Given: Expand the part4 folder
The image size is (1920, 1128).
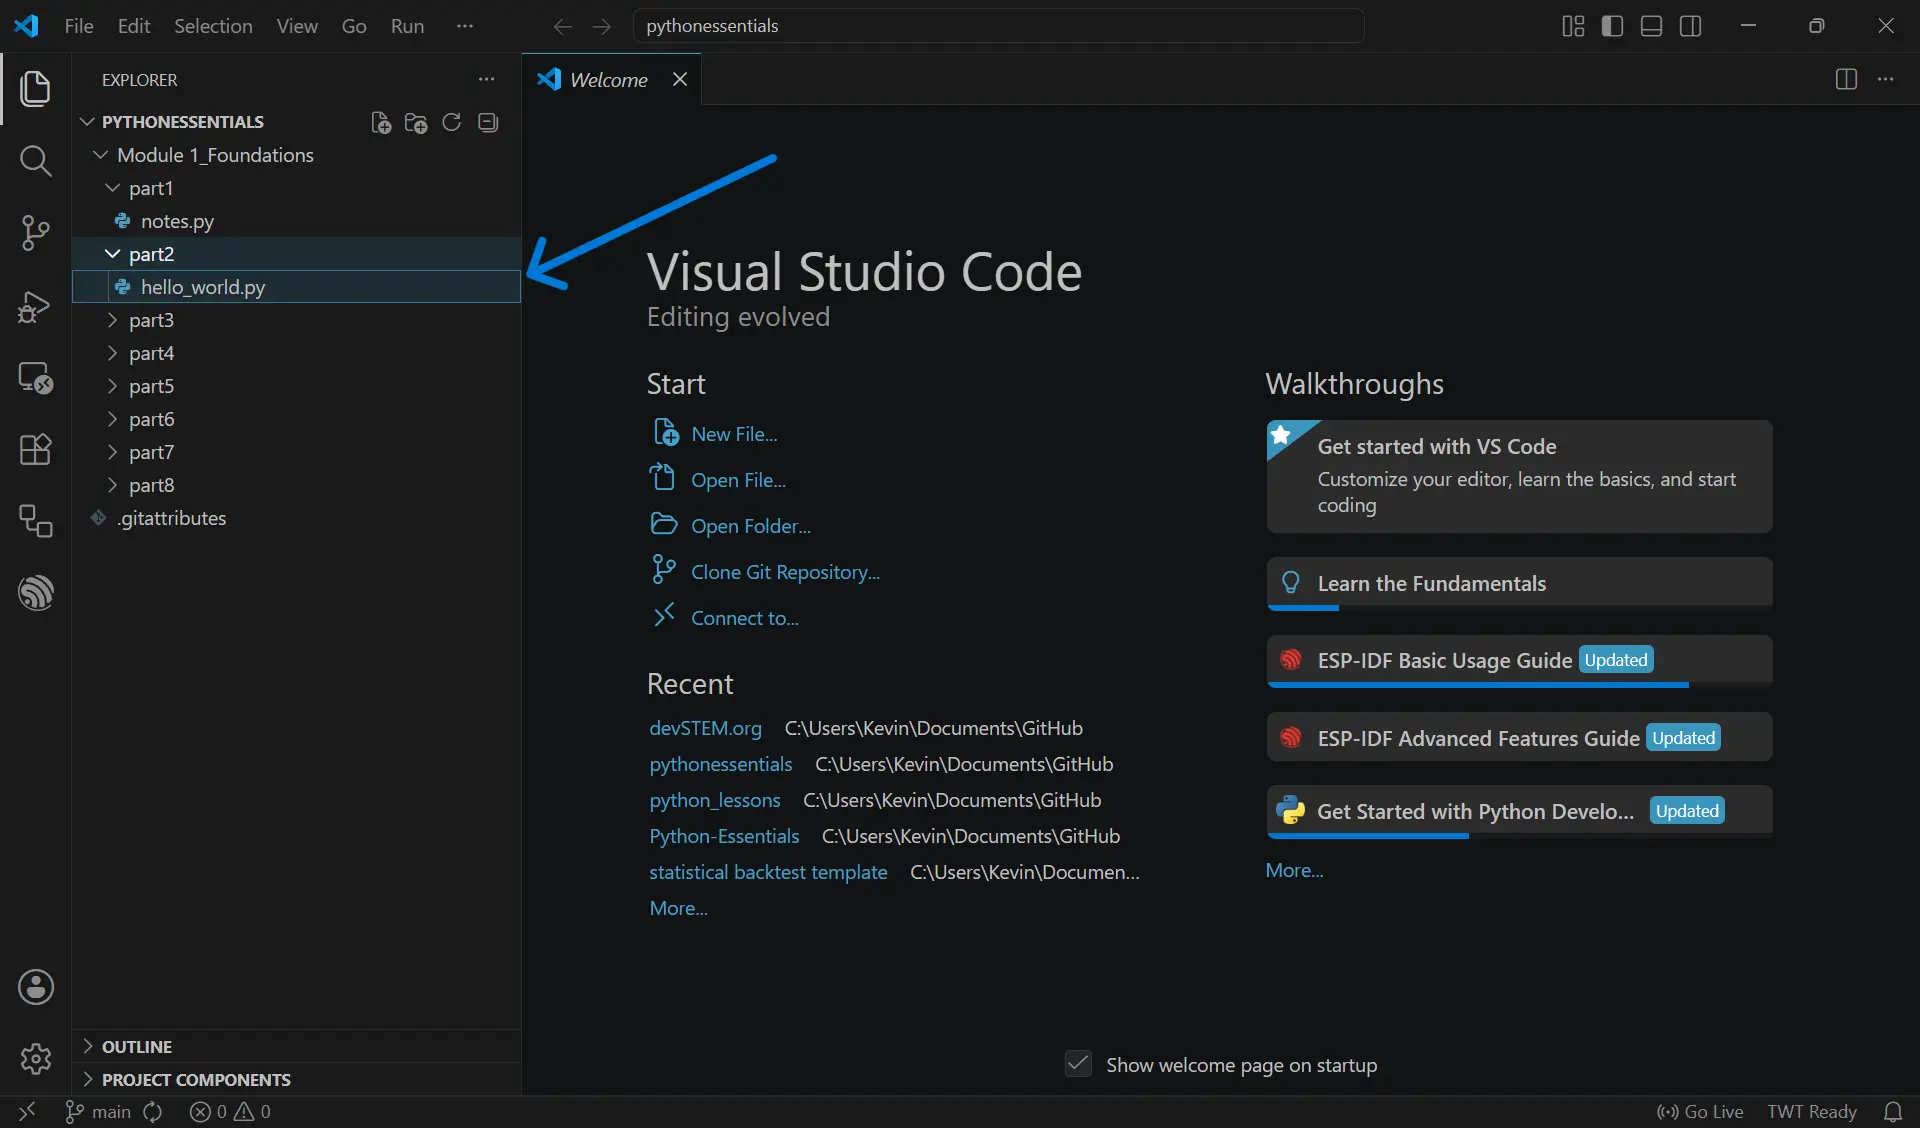Looking at the screenshot, I should pyautogui.click(x=296, y=353).
